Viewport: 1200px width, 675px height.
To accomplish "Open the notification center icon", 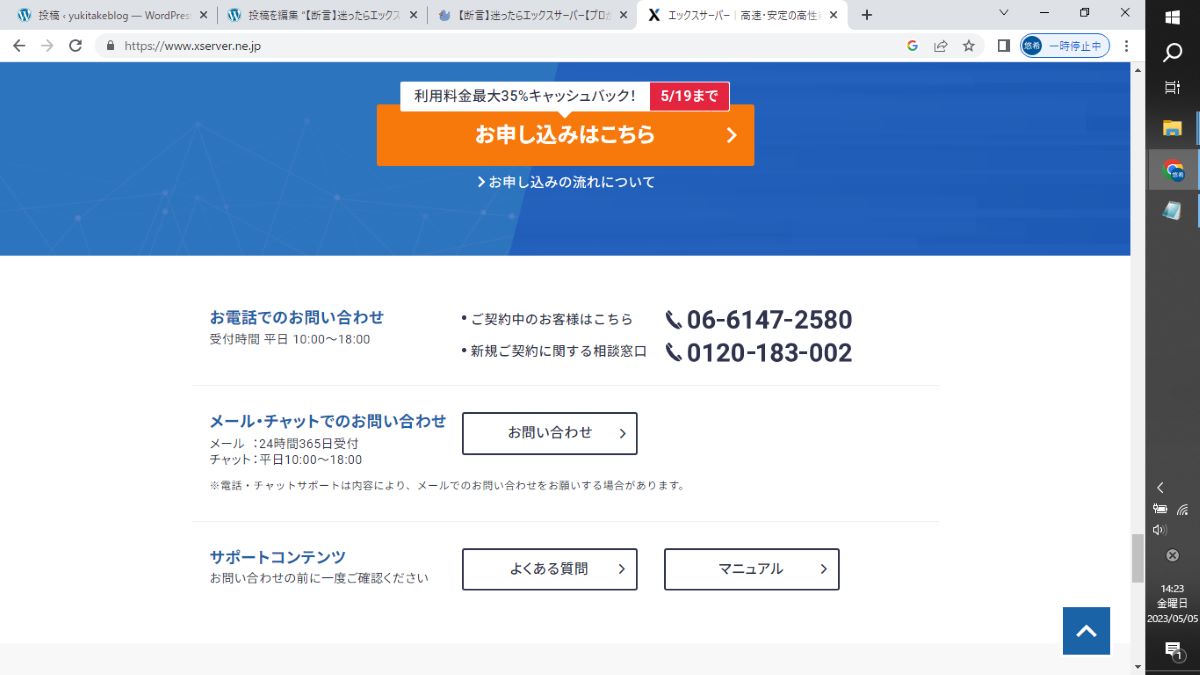I will point(1173,651).
